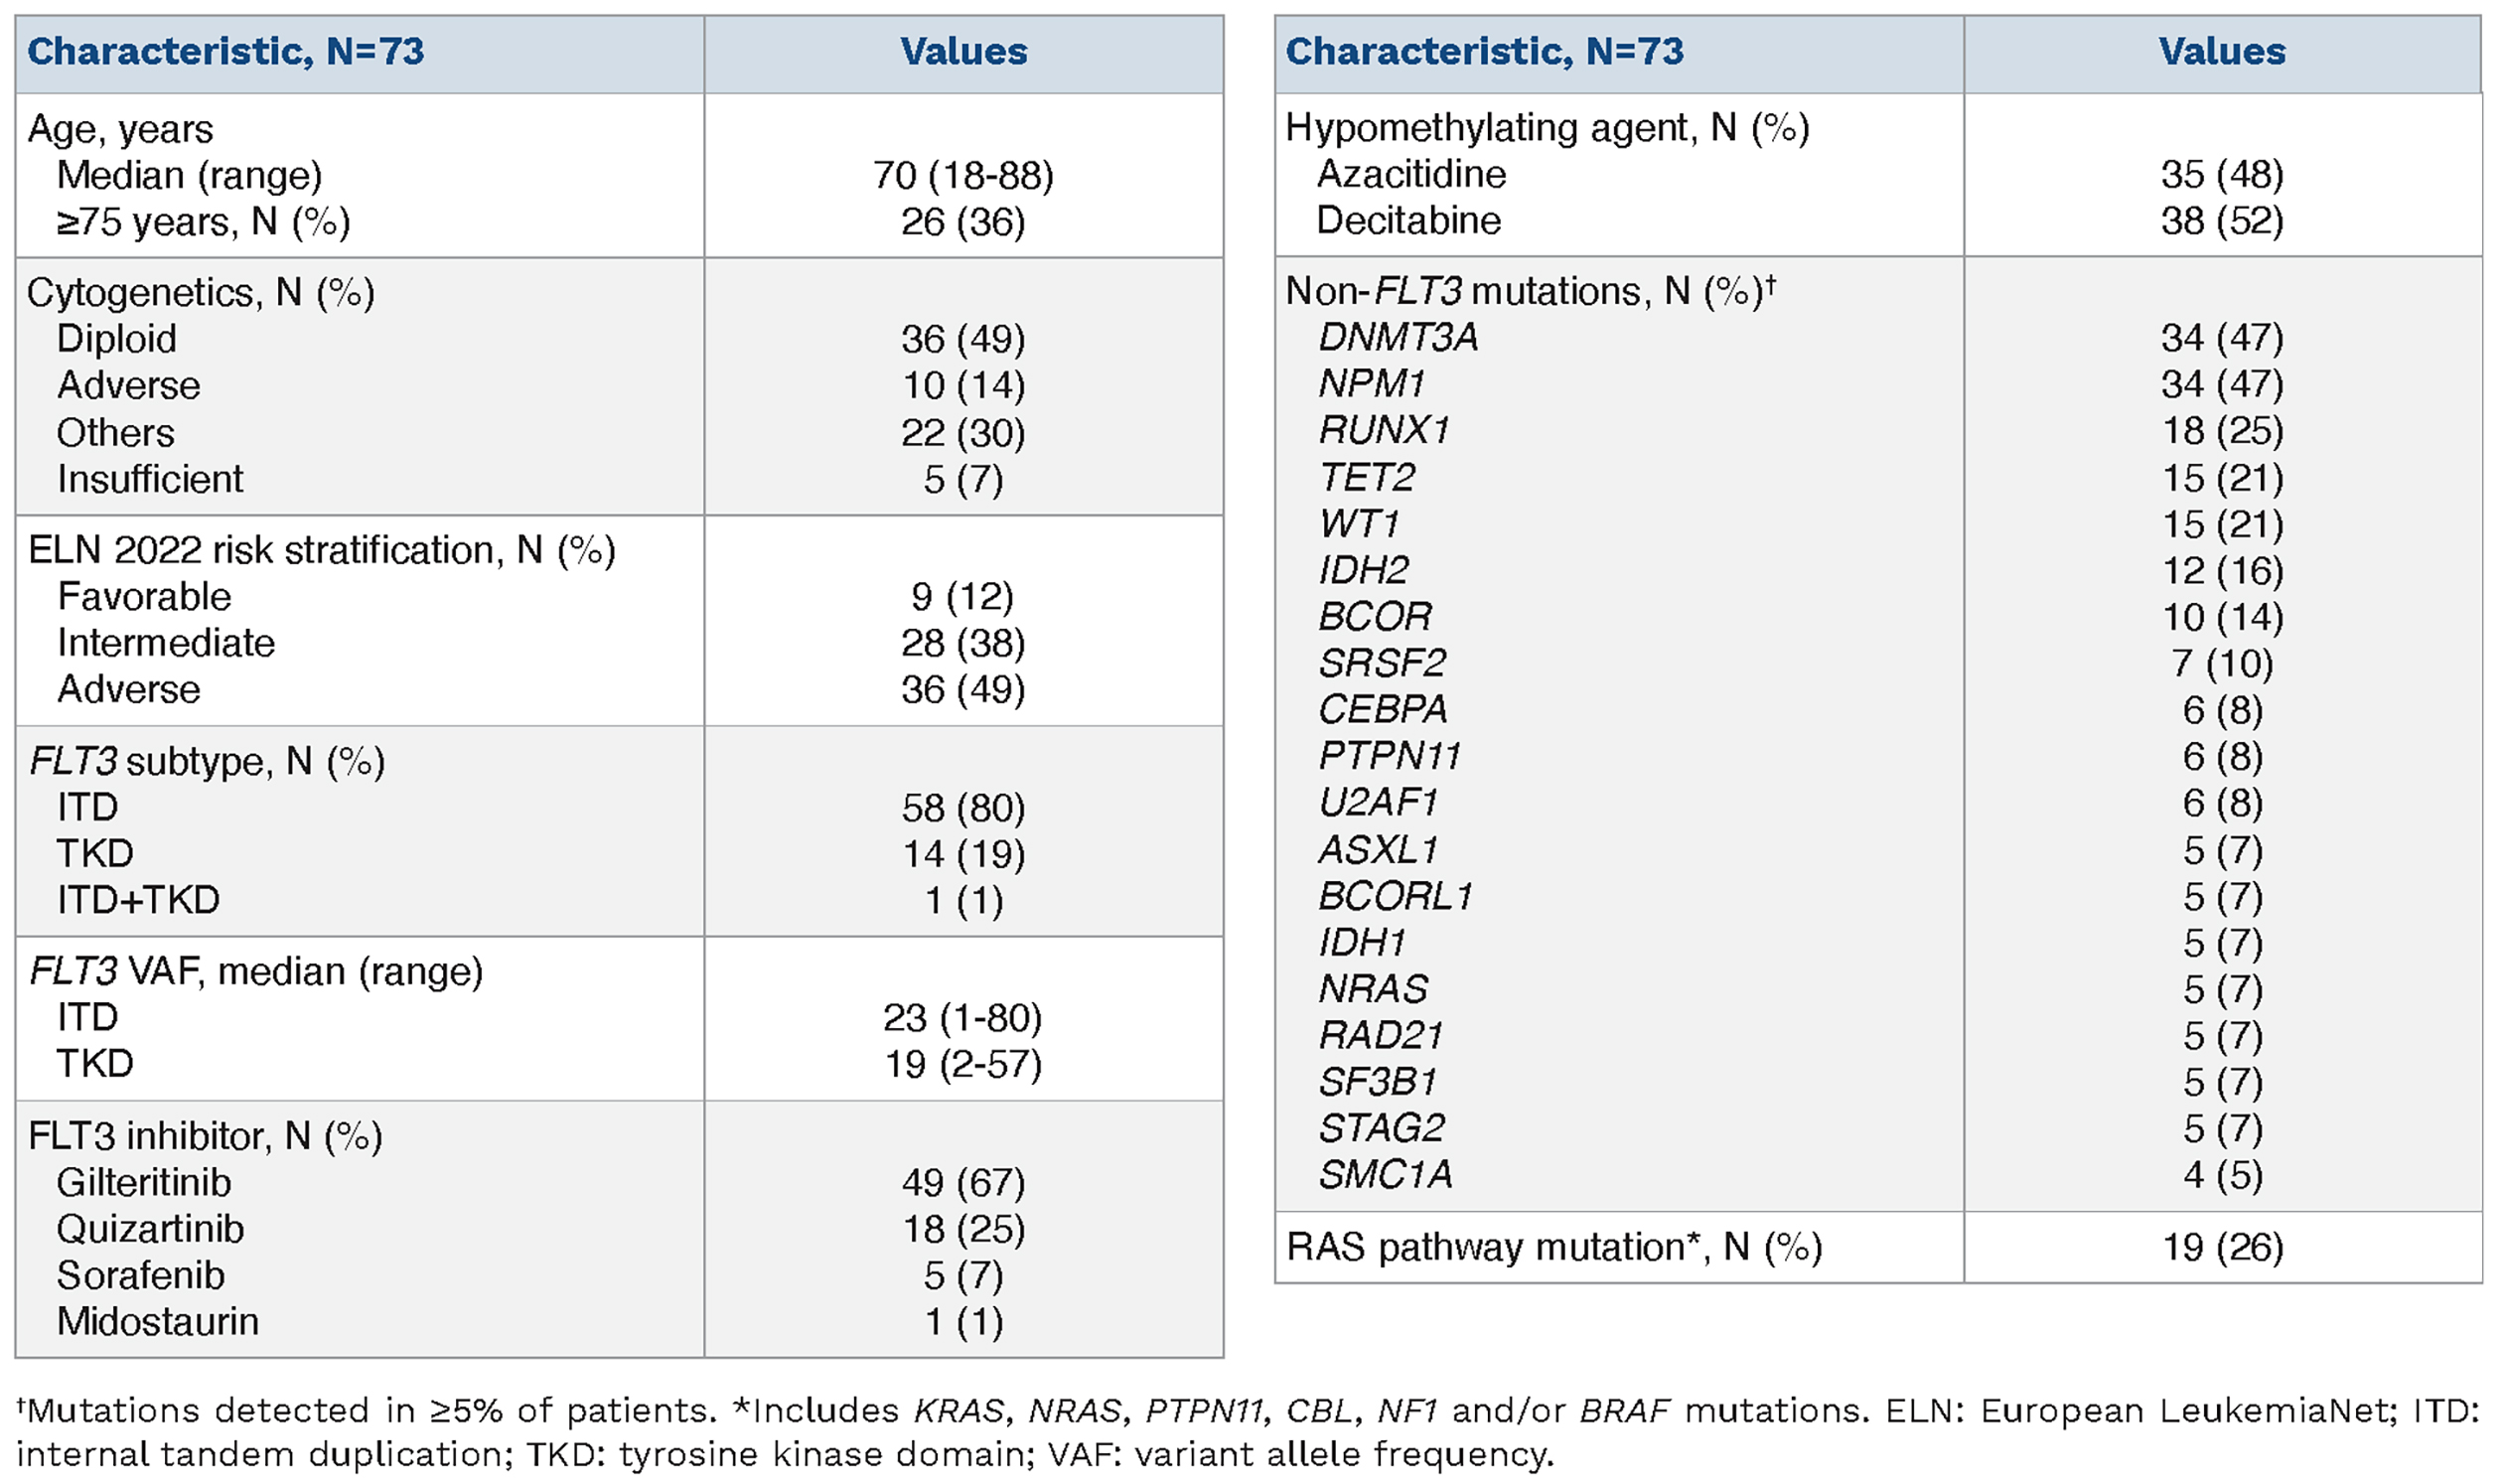Select the Decitabine value 38 (52)
Viewport: 2508px width, 1484px height.
[x=2222, y=221]
